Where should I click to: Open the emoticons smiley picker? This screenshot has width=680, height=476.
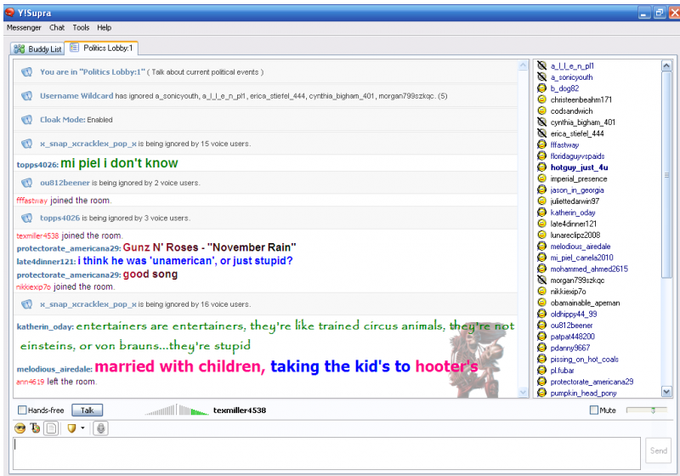(20, 429)
